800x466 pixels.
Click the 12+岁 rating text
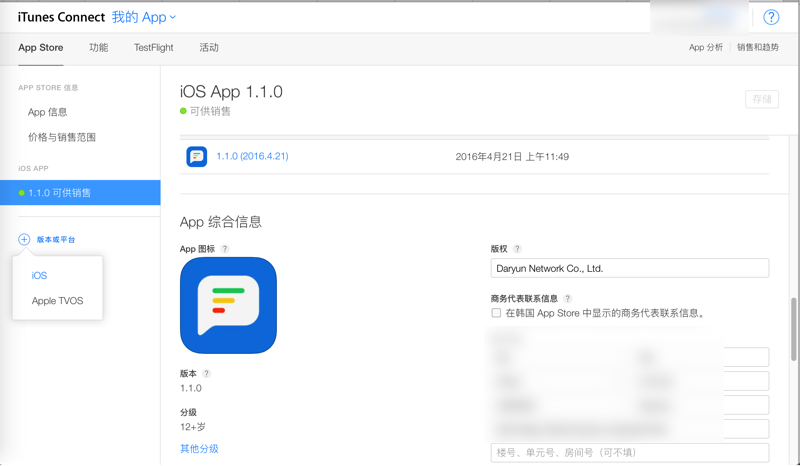click(x=193, y=427)
